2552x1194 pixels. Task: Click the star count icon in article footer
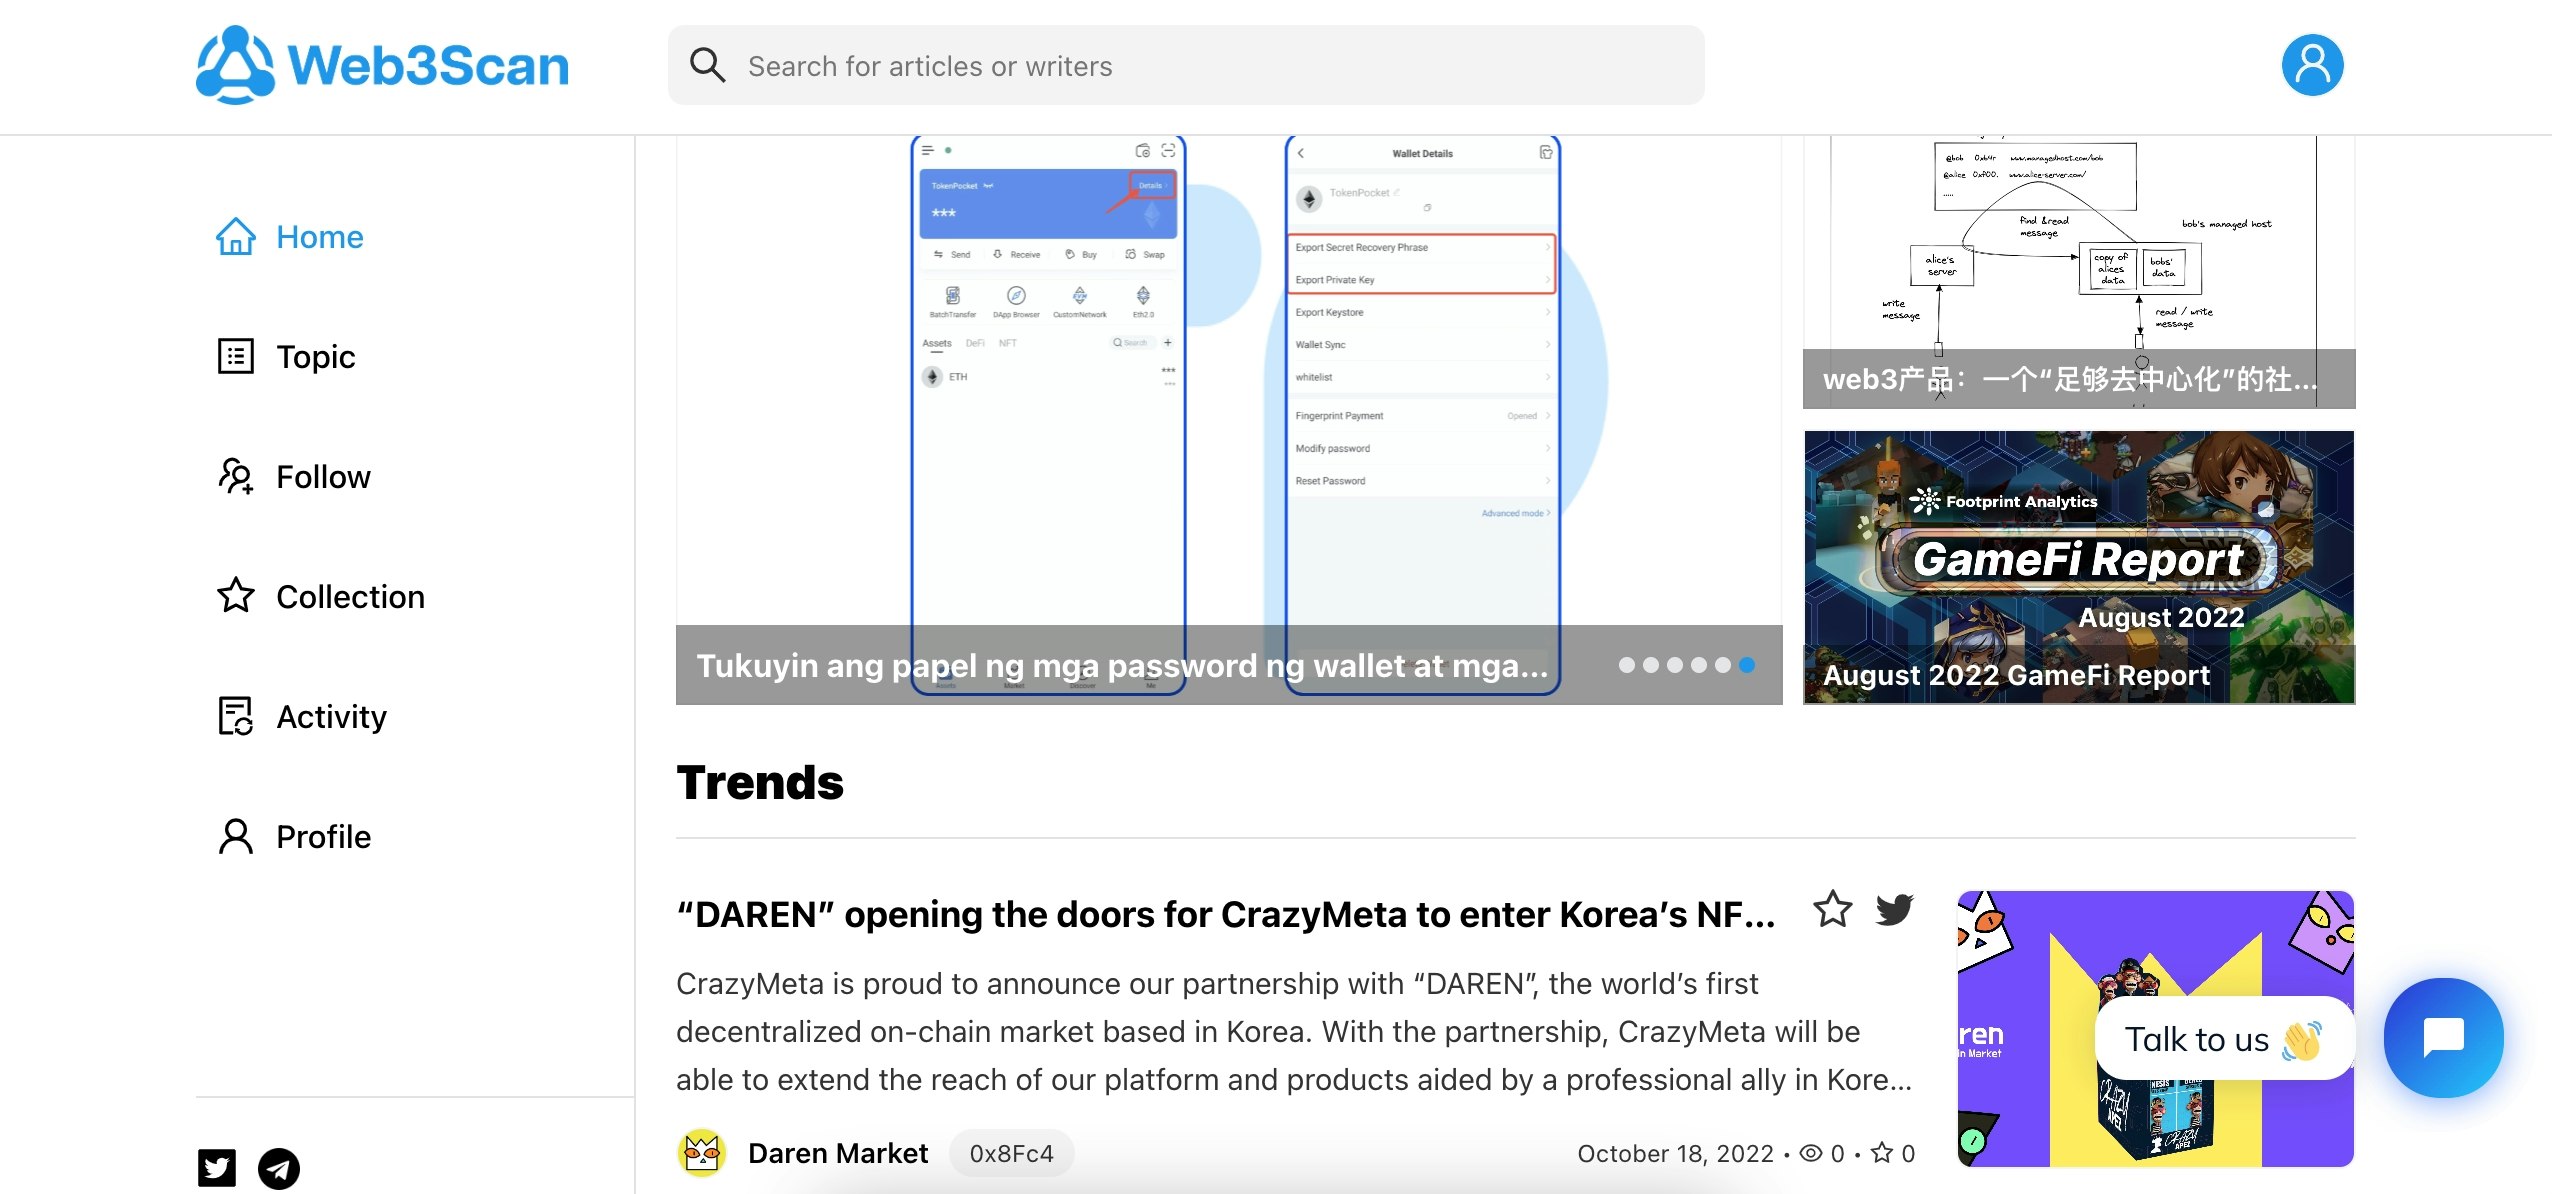(x=1882, y=1153)
